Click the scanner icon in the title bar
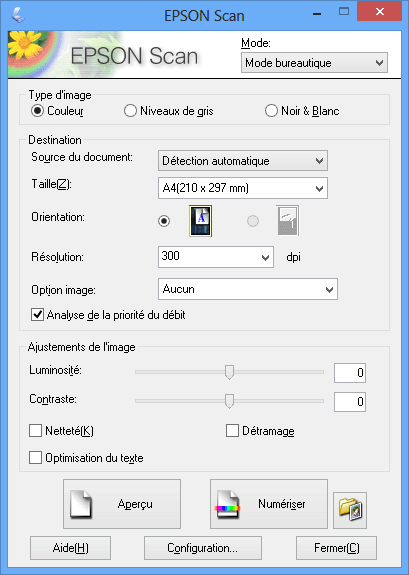The width and height of the screenshot is (409, 575). click(x=18, y=15)
